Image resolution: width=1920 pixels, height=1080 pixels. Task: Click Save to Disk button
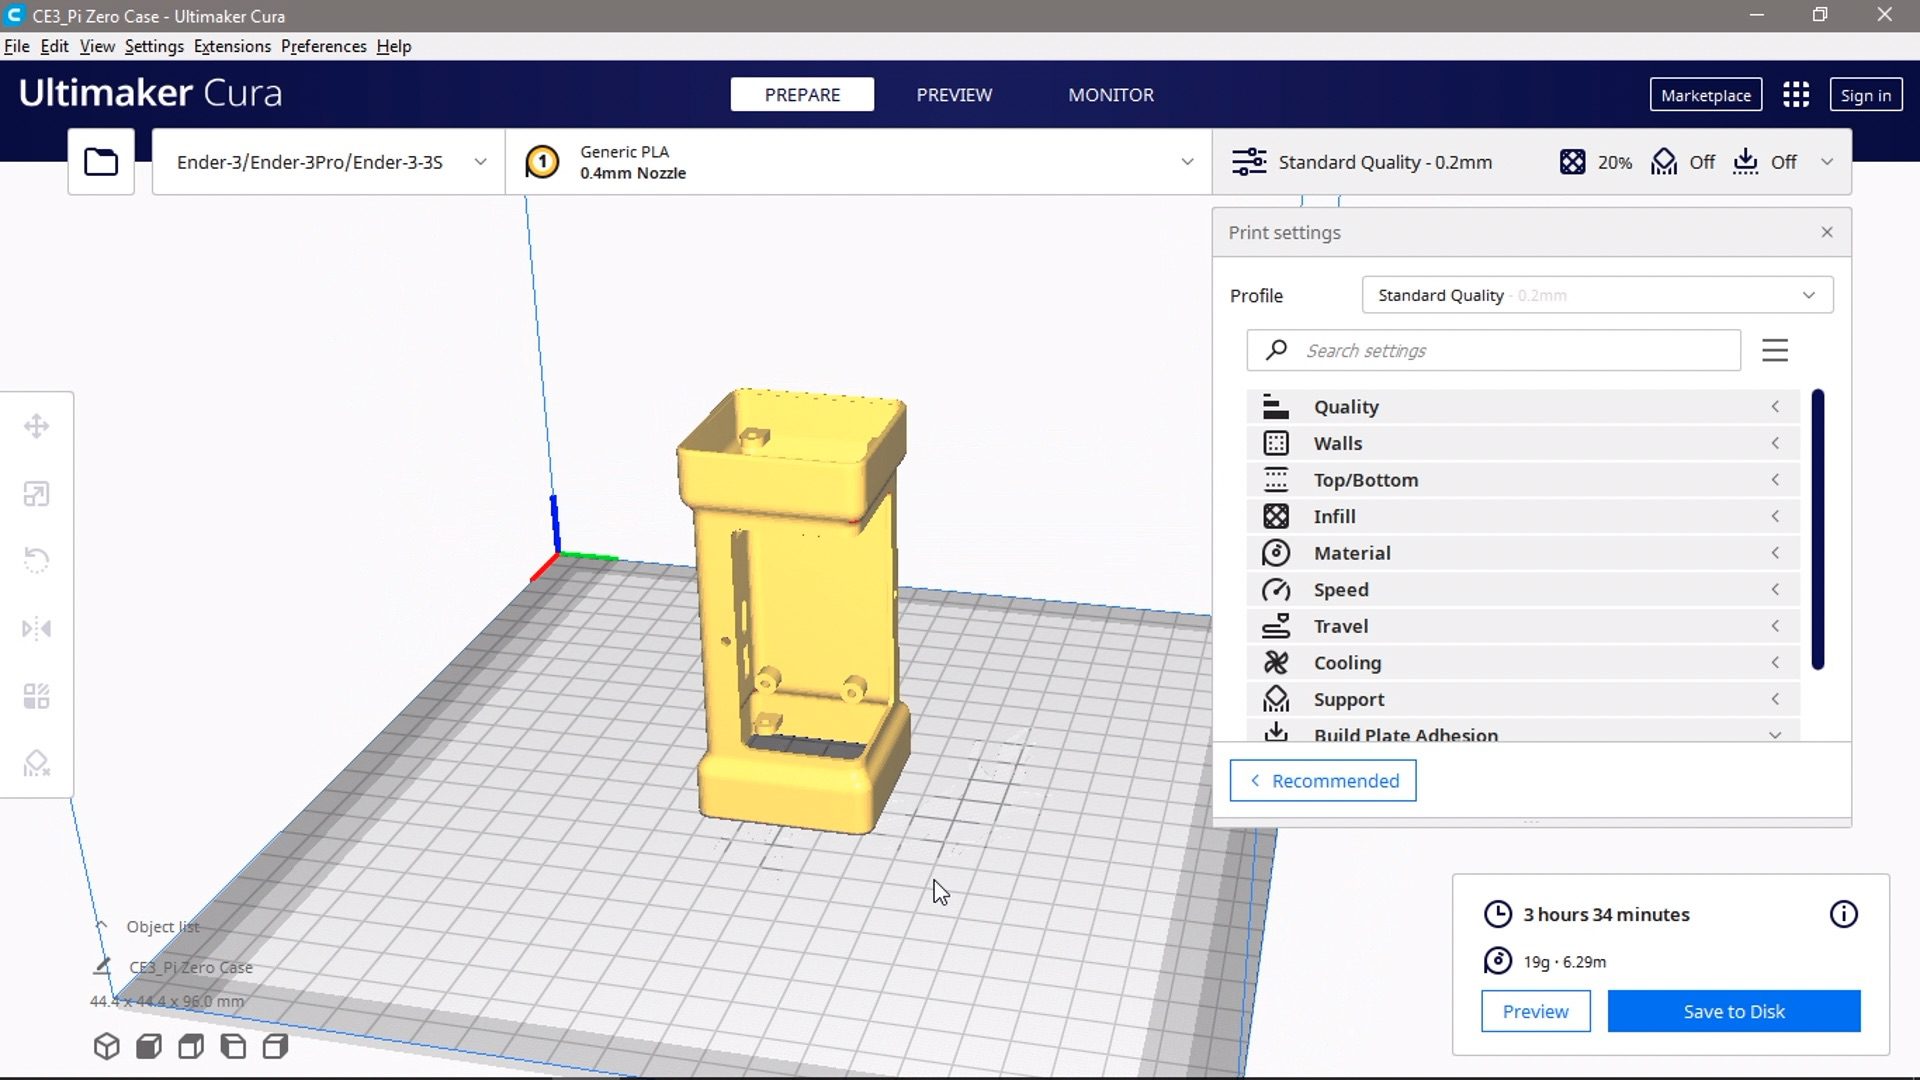point(1733,1011)
